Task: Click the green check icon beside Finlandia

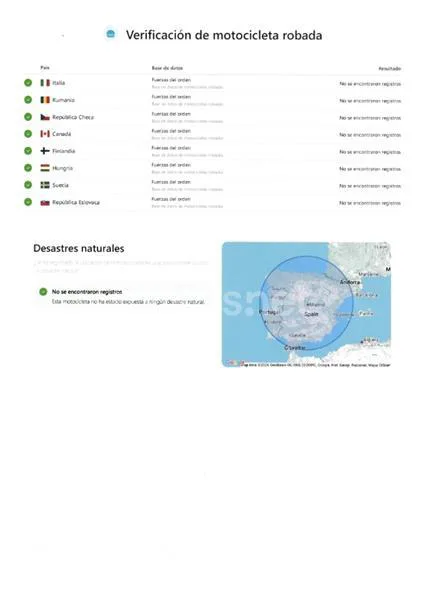Action: click(x=28, y=151)
